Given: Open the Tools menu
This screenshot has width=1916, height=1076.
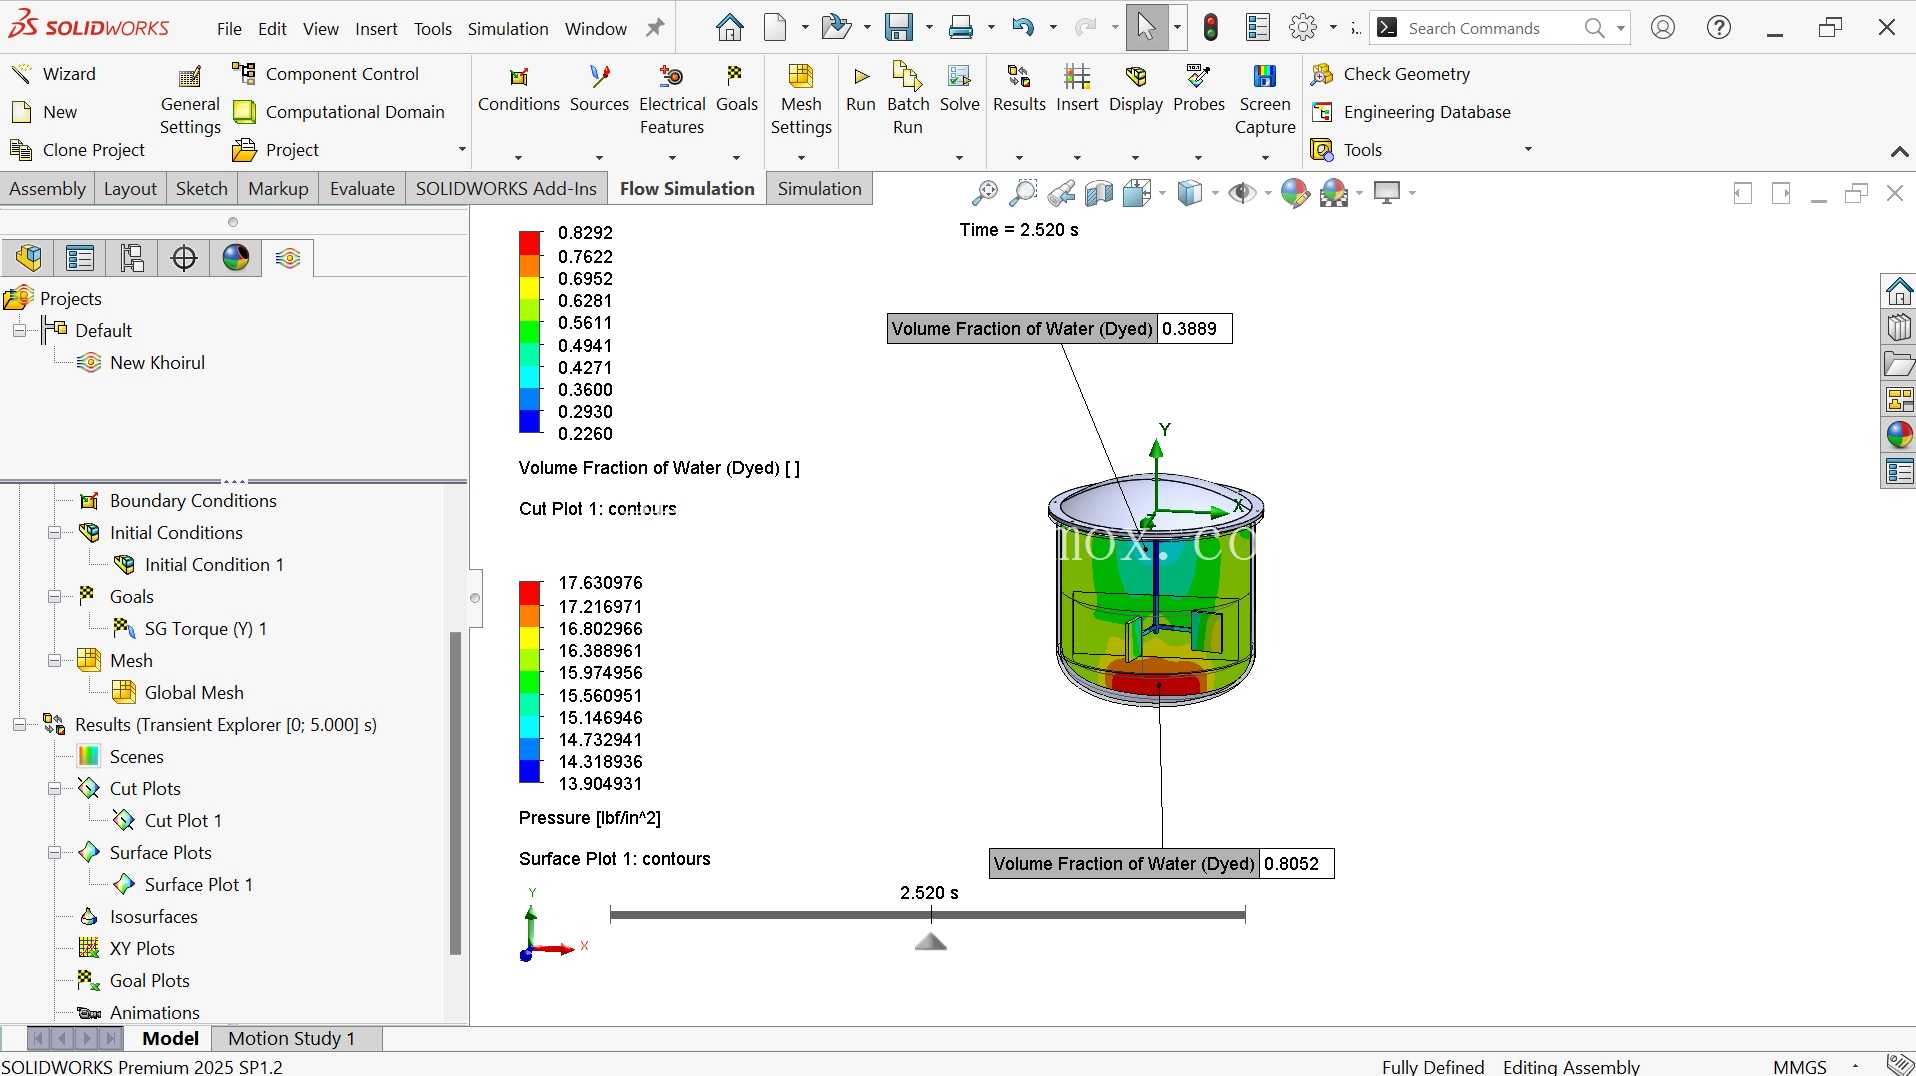Looking at the screenshot, I should pyautogui.click(x=433, y=29).
